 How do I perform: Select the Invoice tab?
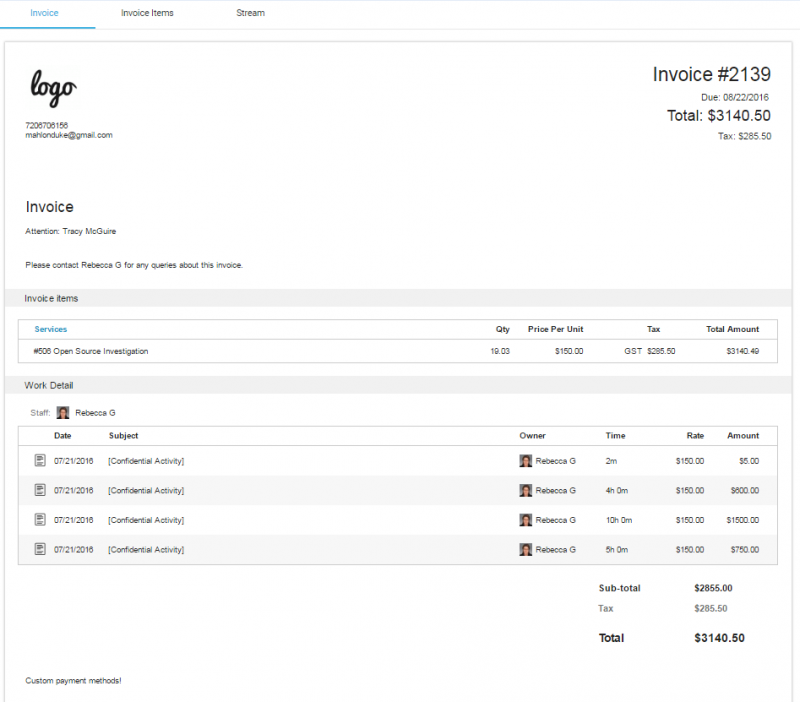click(x=44, y=13)
